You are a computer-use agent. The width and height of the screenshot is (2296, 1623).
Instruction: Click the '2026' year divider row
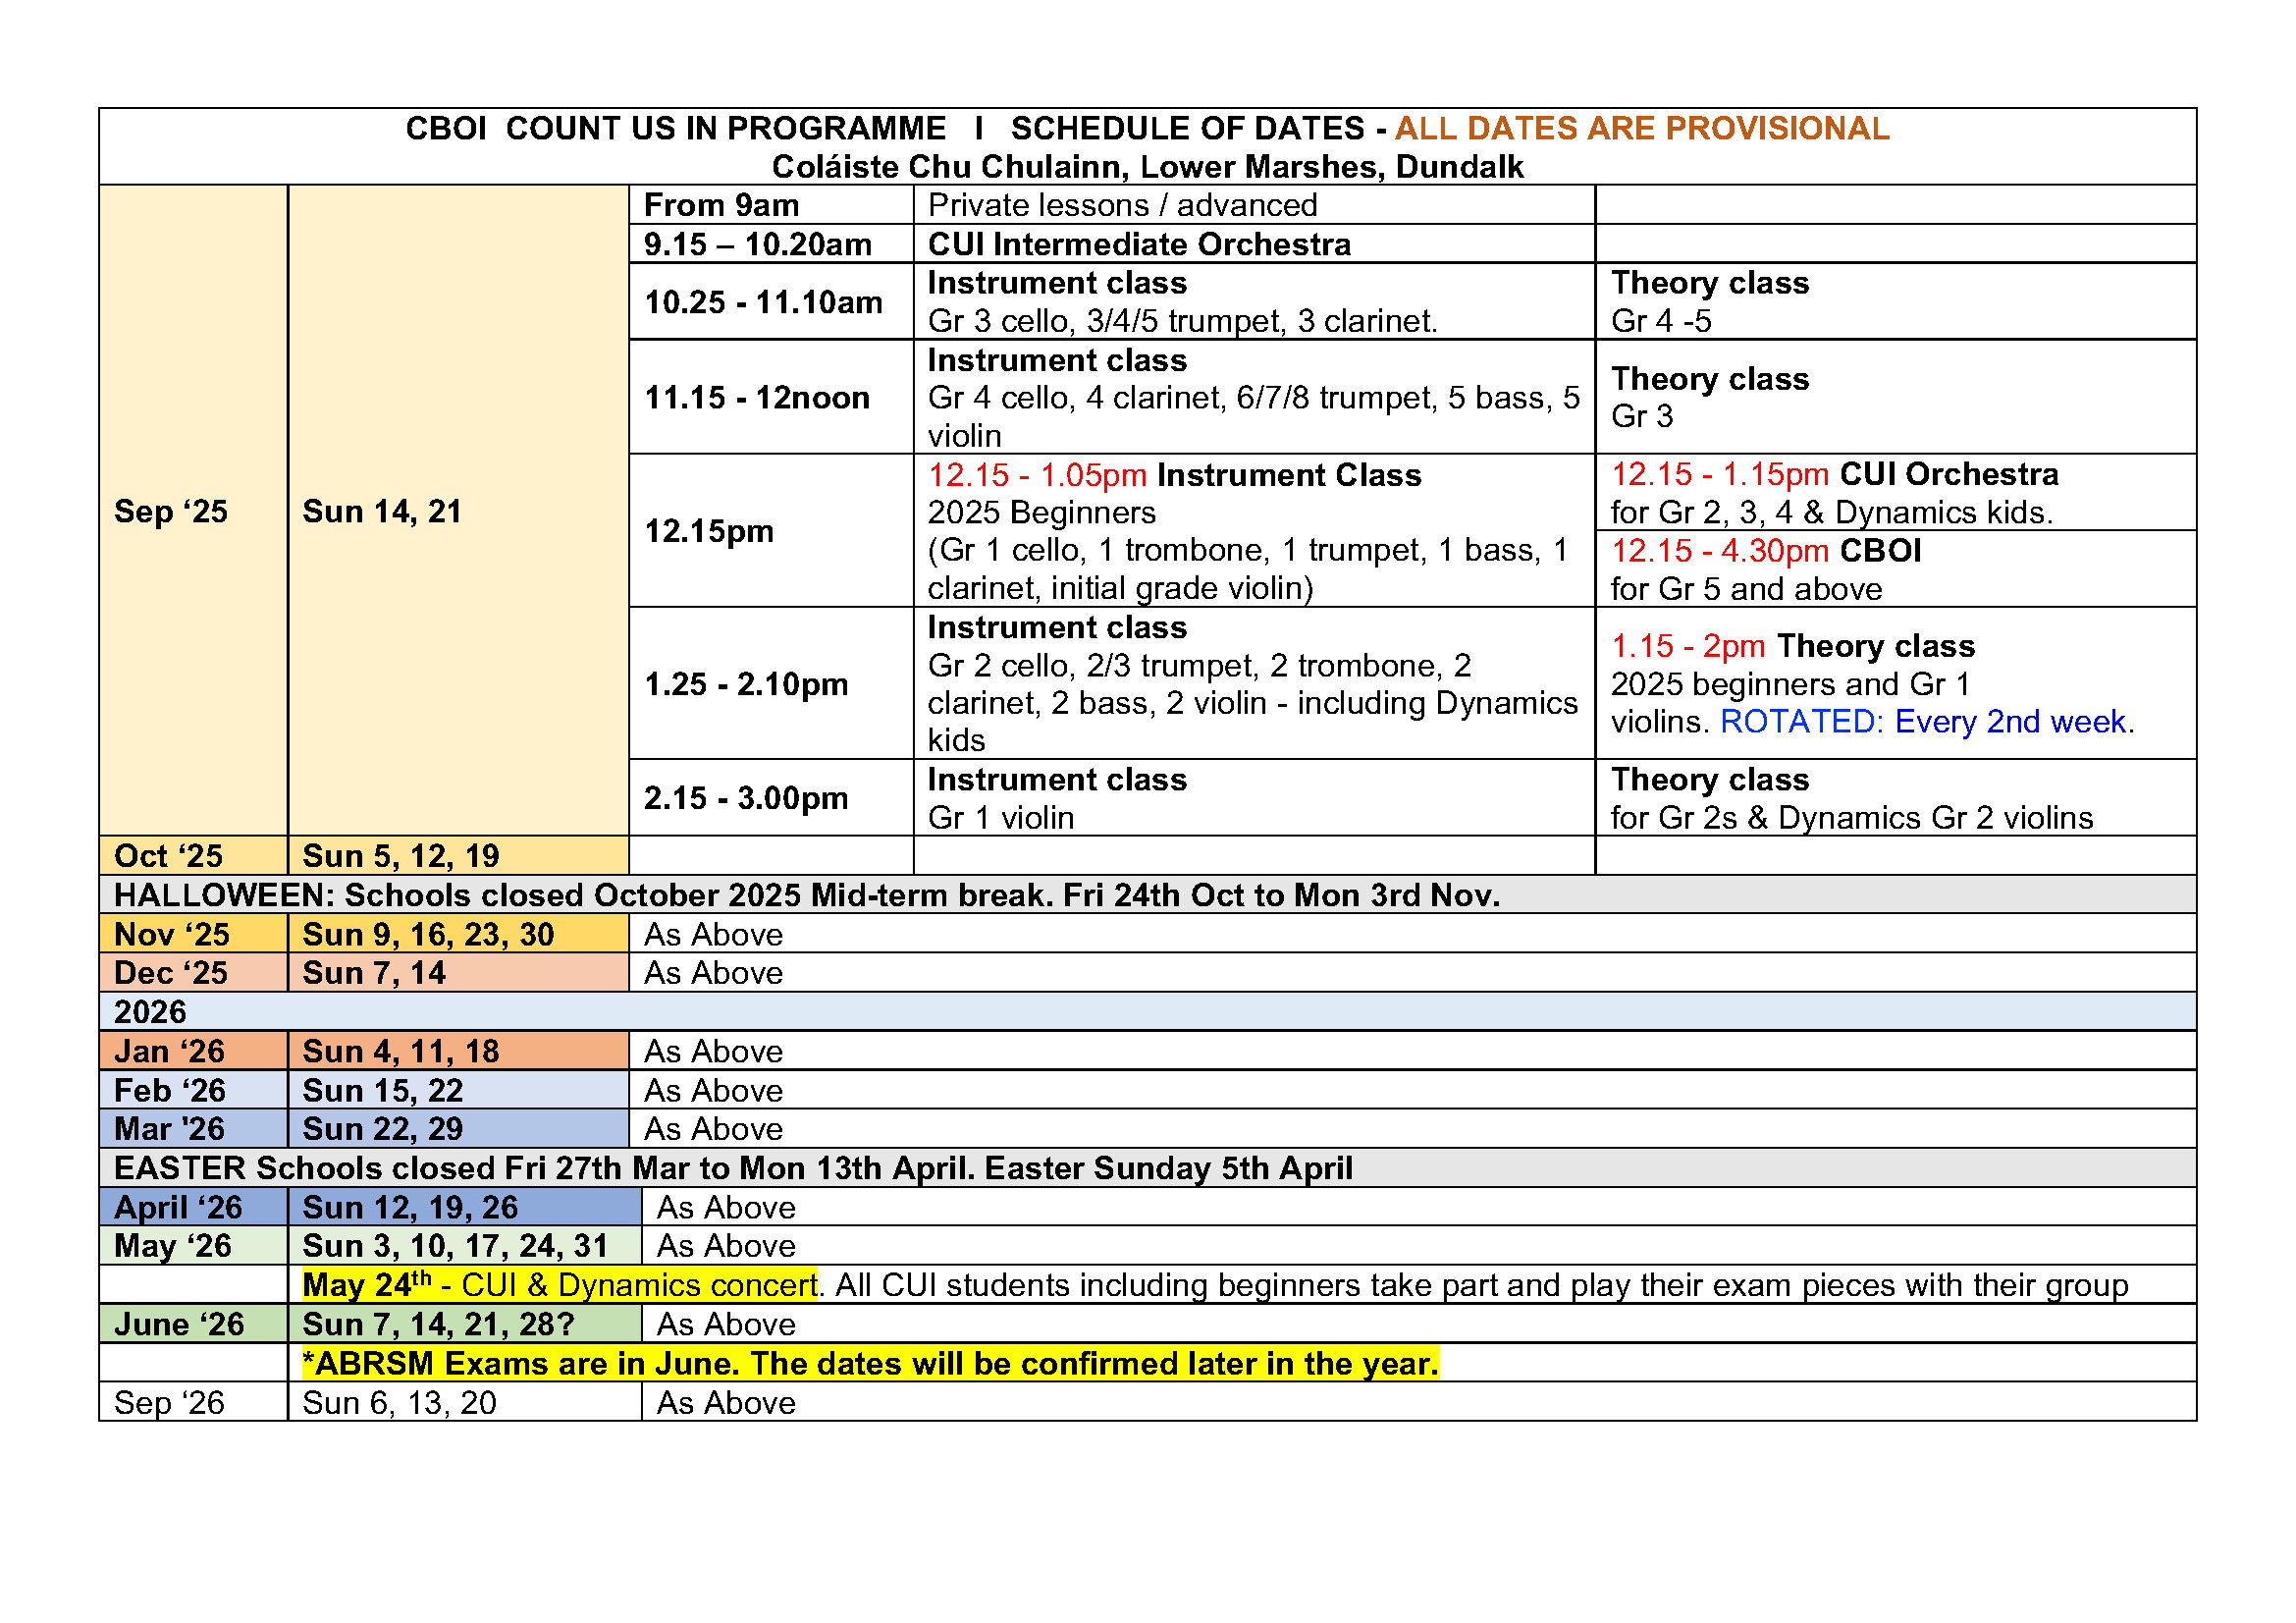(150, 1012)
